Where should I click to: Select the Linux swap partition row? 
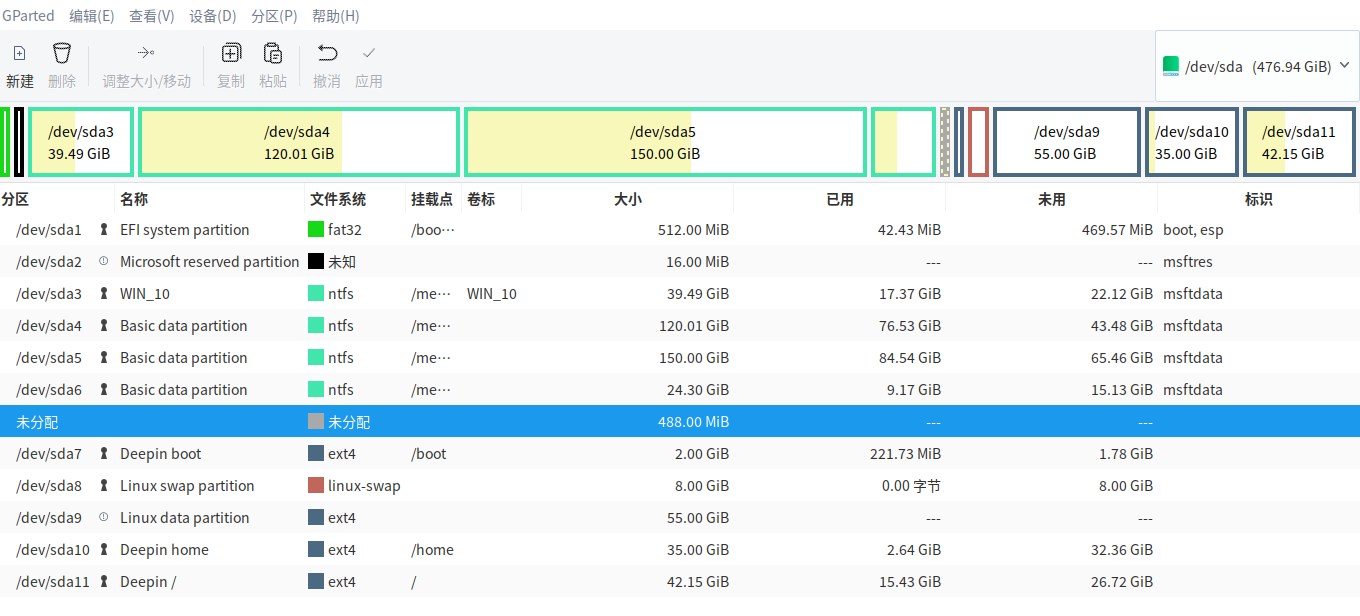pyautogui.click(x=400, y=485)
